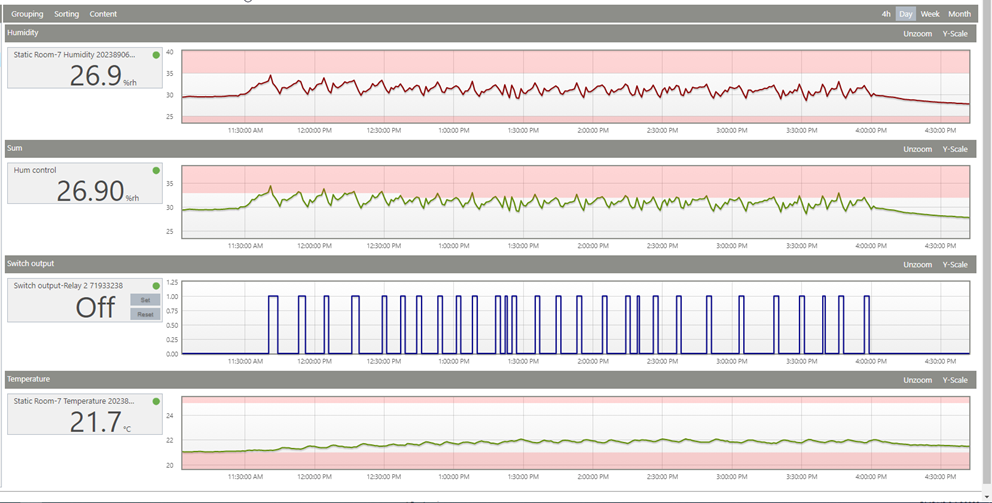Unzoom the Sum chart
This screenshot has height=503, width=992.
(x=917, y=149)
